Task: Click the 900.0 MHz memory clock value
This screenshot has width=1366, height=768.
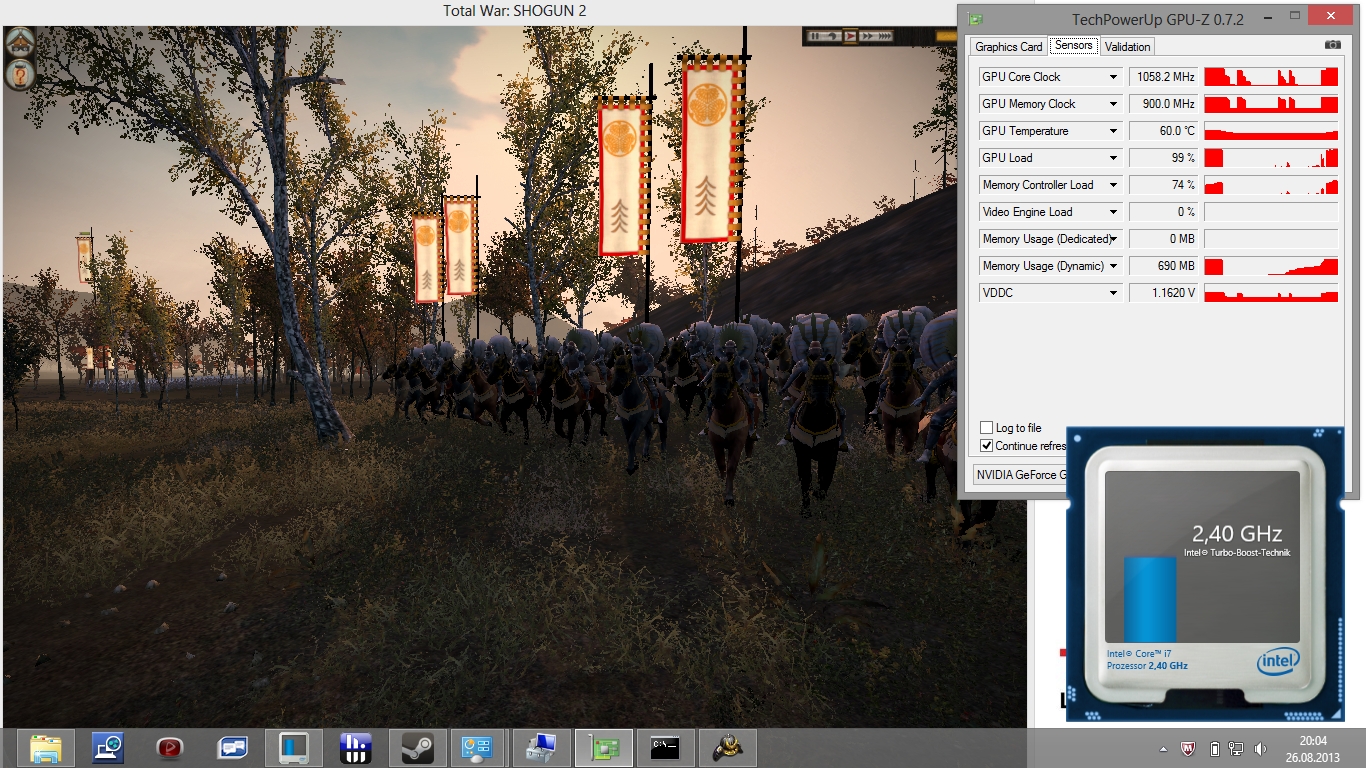Action: (1164, 104)
